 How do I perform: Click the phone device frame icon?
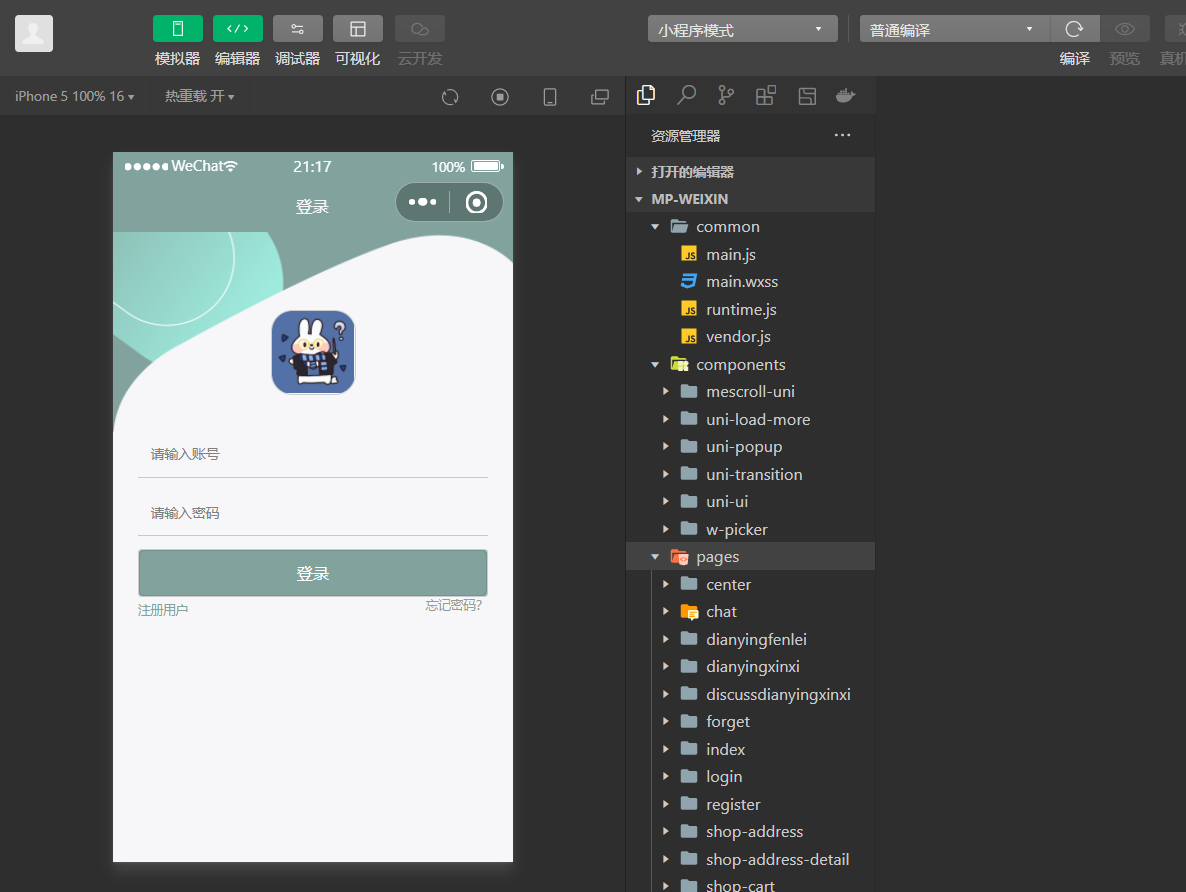[x=550, y=97]
